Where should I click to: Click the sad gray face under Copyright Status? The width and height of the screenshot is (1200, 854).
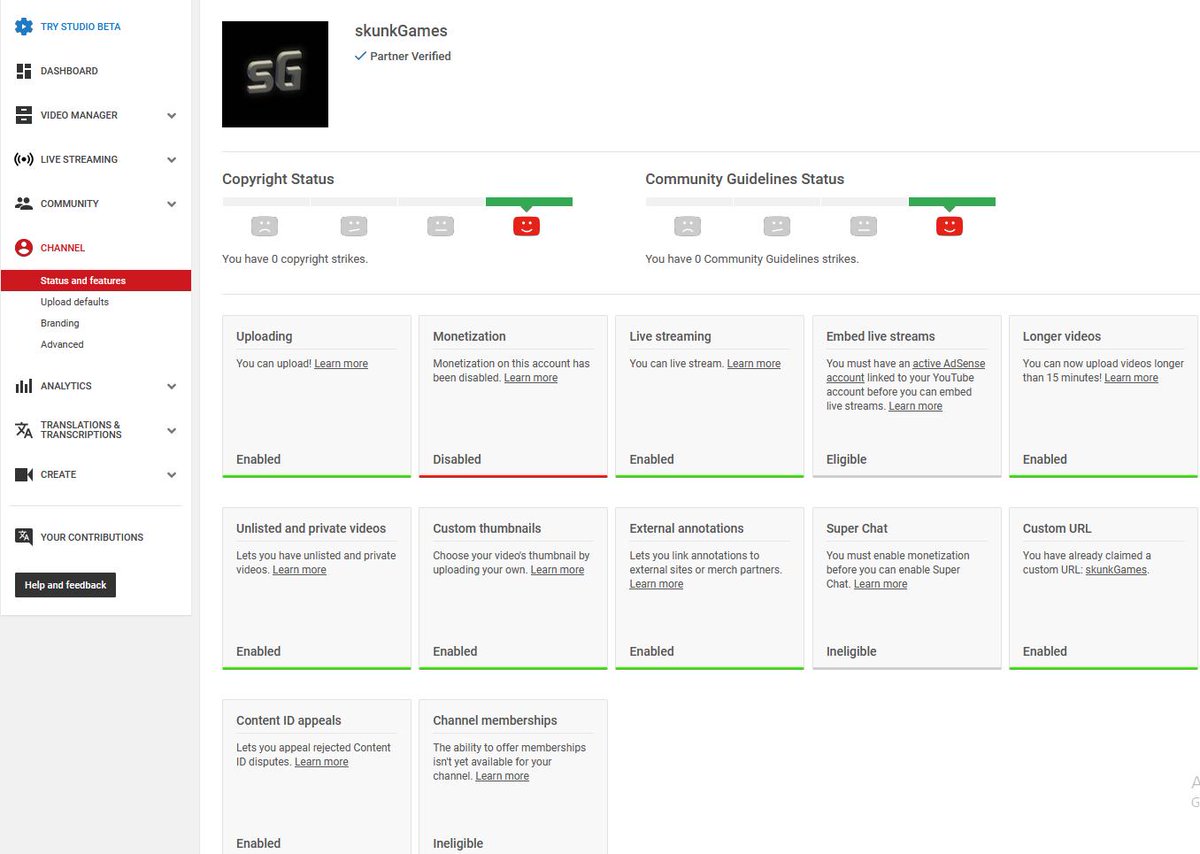click(264, 226)
